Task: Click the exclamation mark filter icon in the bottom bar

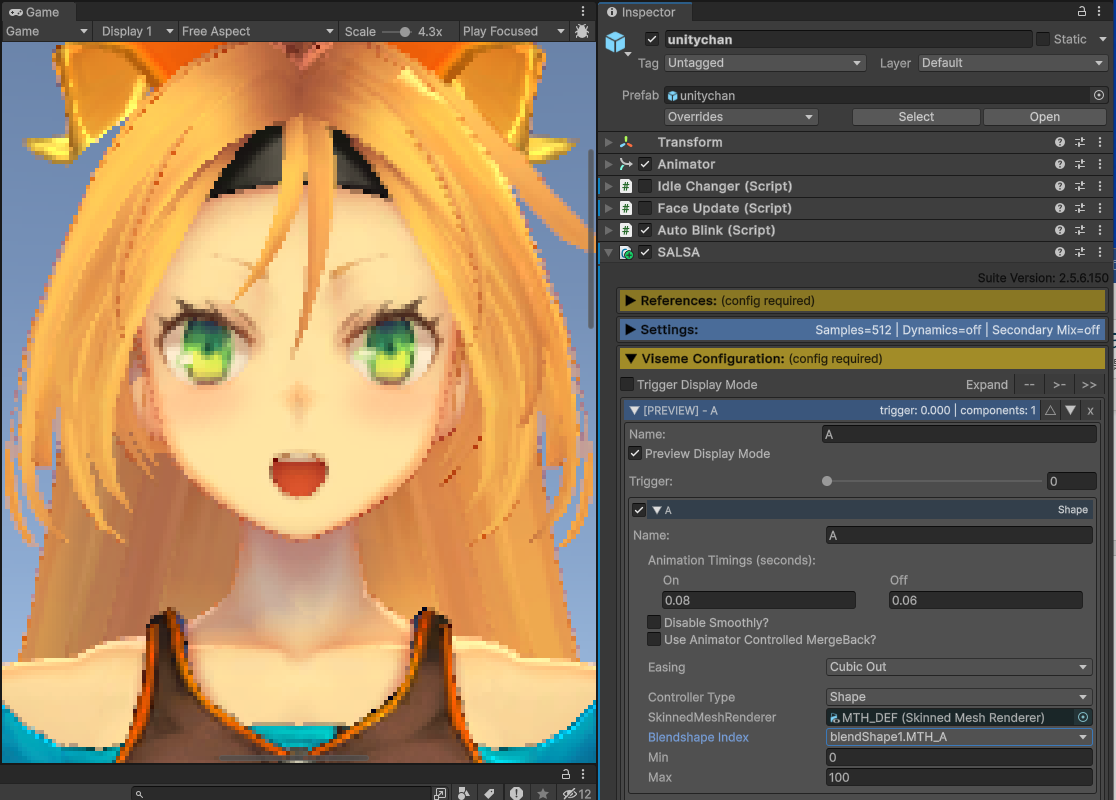Action: [x=516, y=793]
